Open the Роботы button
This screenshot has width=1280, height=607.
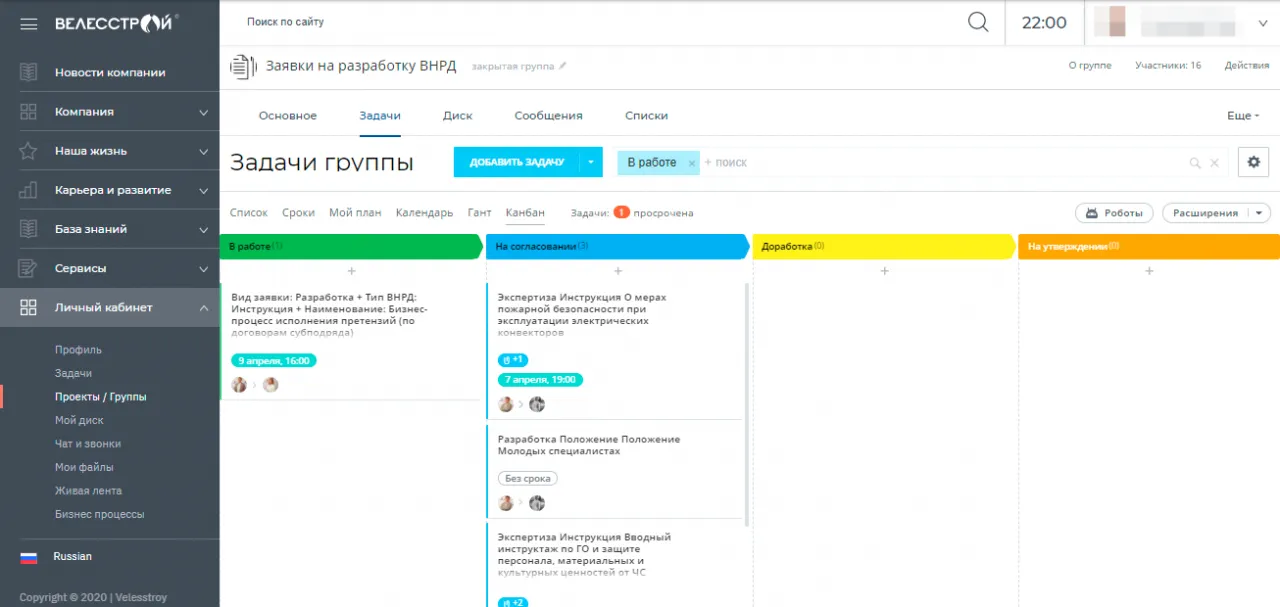(x=1114, y=213)
